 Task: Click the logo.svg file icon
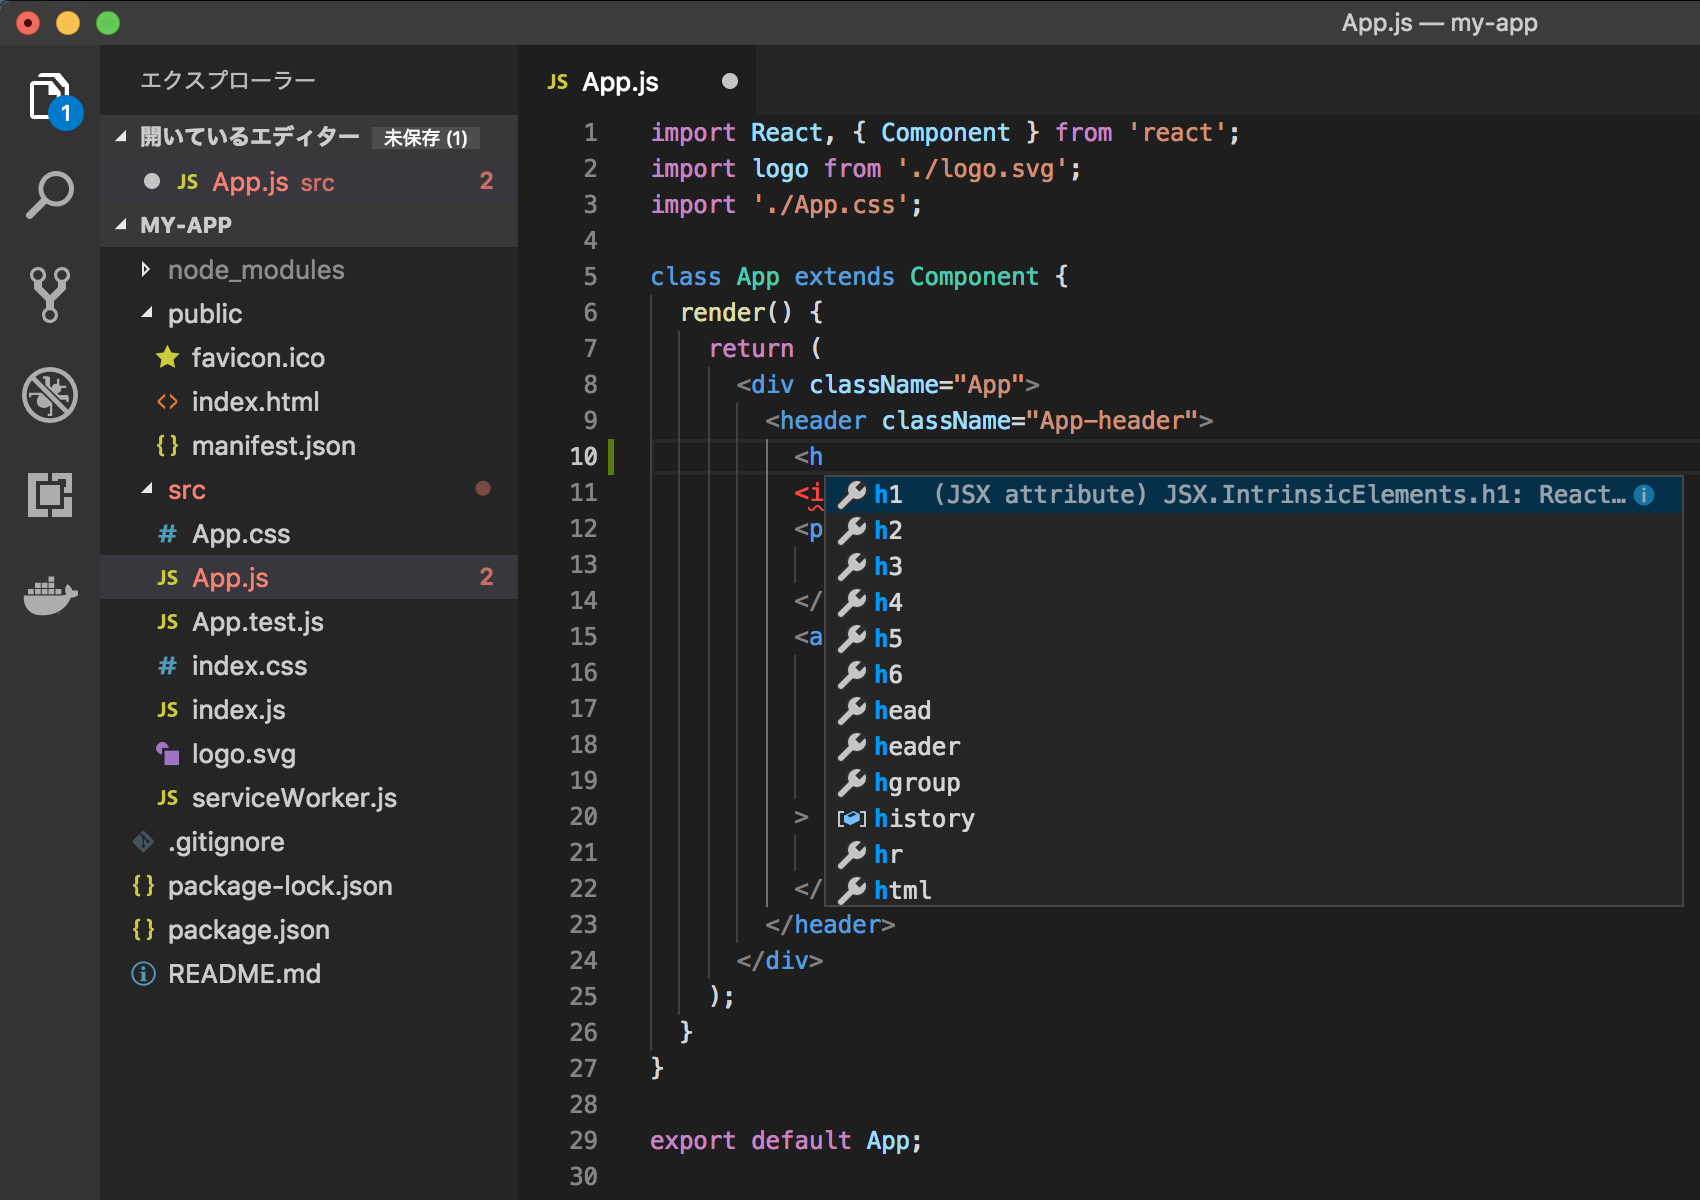[x=166, y=753]
